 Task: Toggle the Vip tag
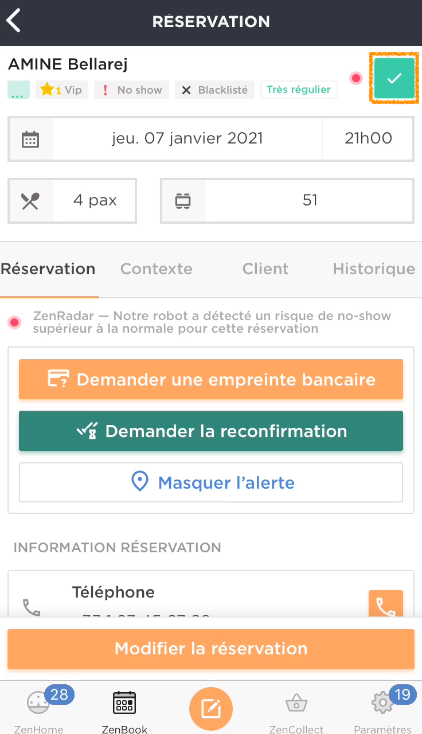(61, 90)
